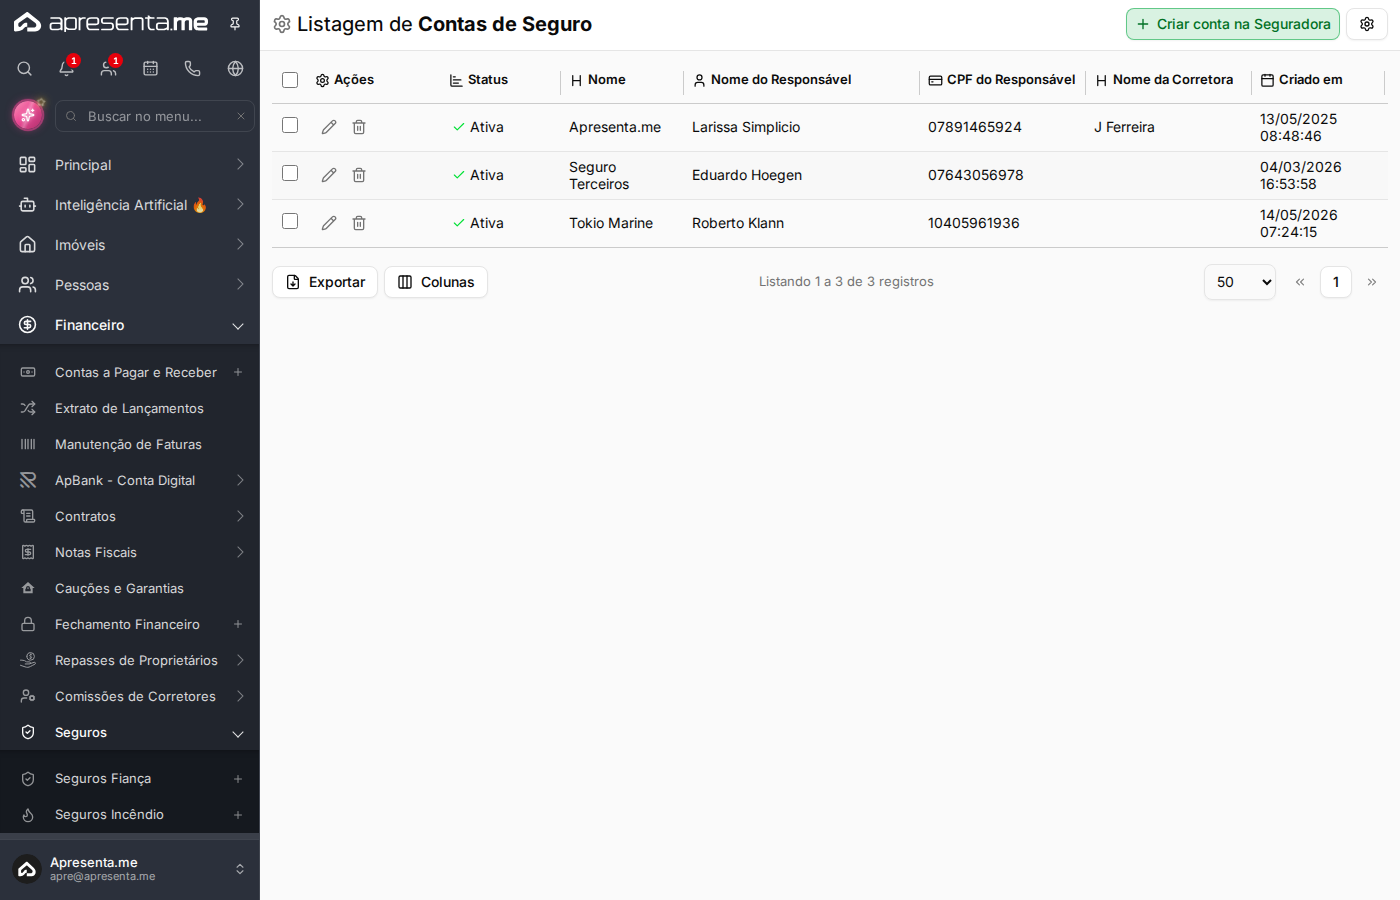The image size is (1400, 900).
Task: Open notifications bell icon
Action: point(67,68)
